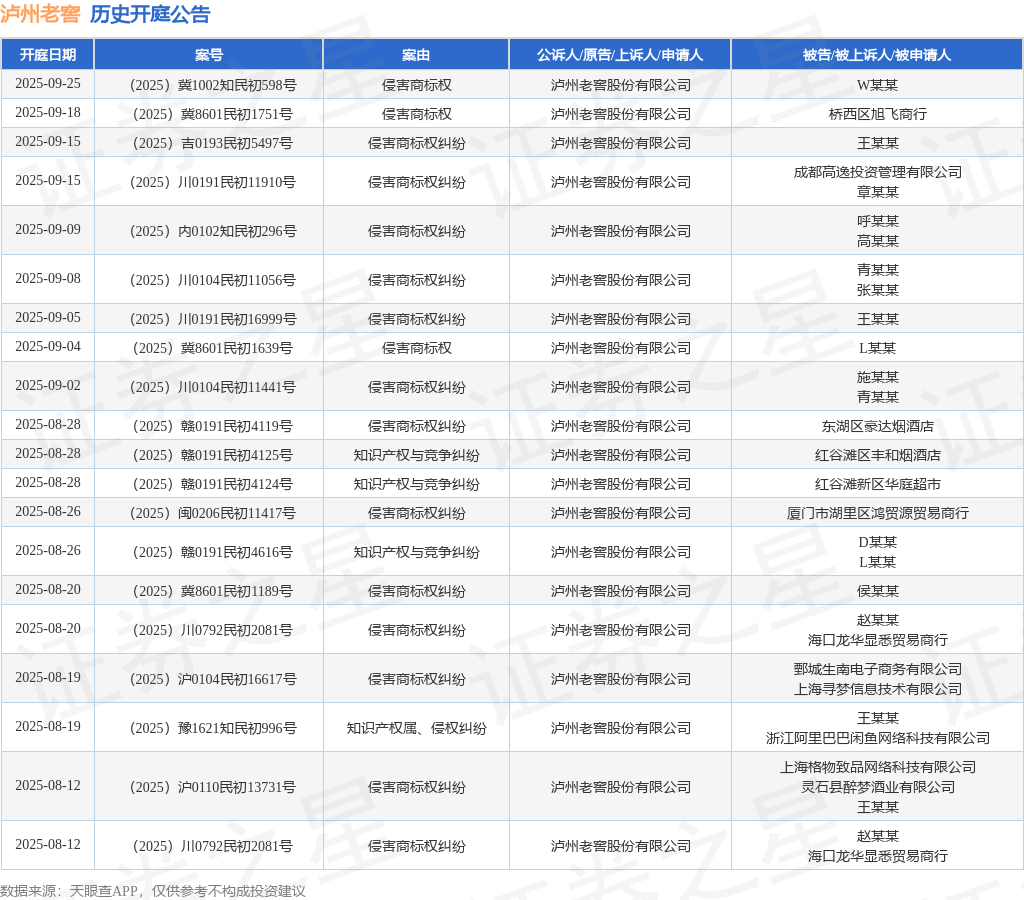Click defendant 高某某
Image resolution: width=1024 pixels, height=900 pixels.
click(x=877, y=241)
